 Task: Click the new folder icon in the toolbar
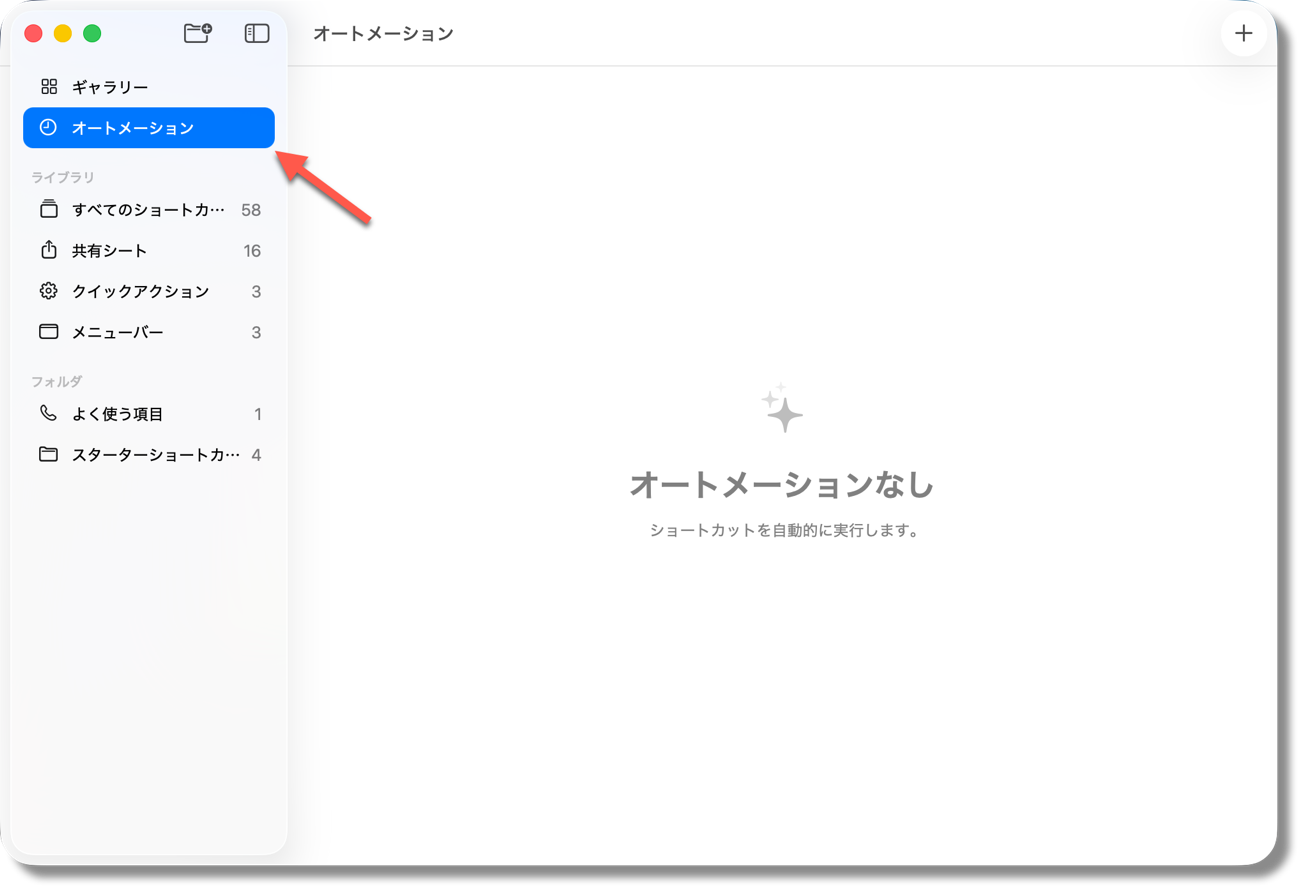coord(197,32)
